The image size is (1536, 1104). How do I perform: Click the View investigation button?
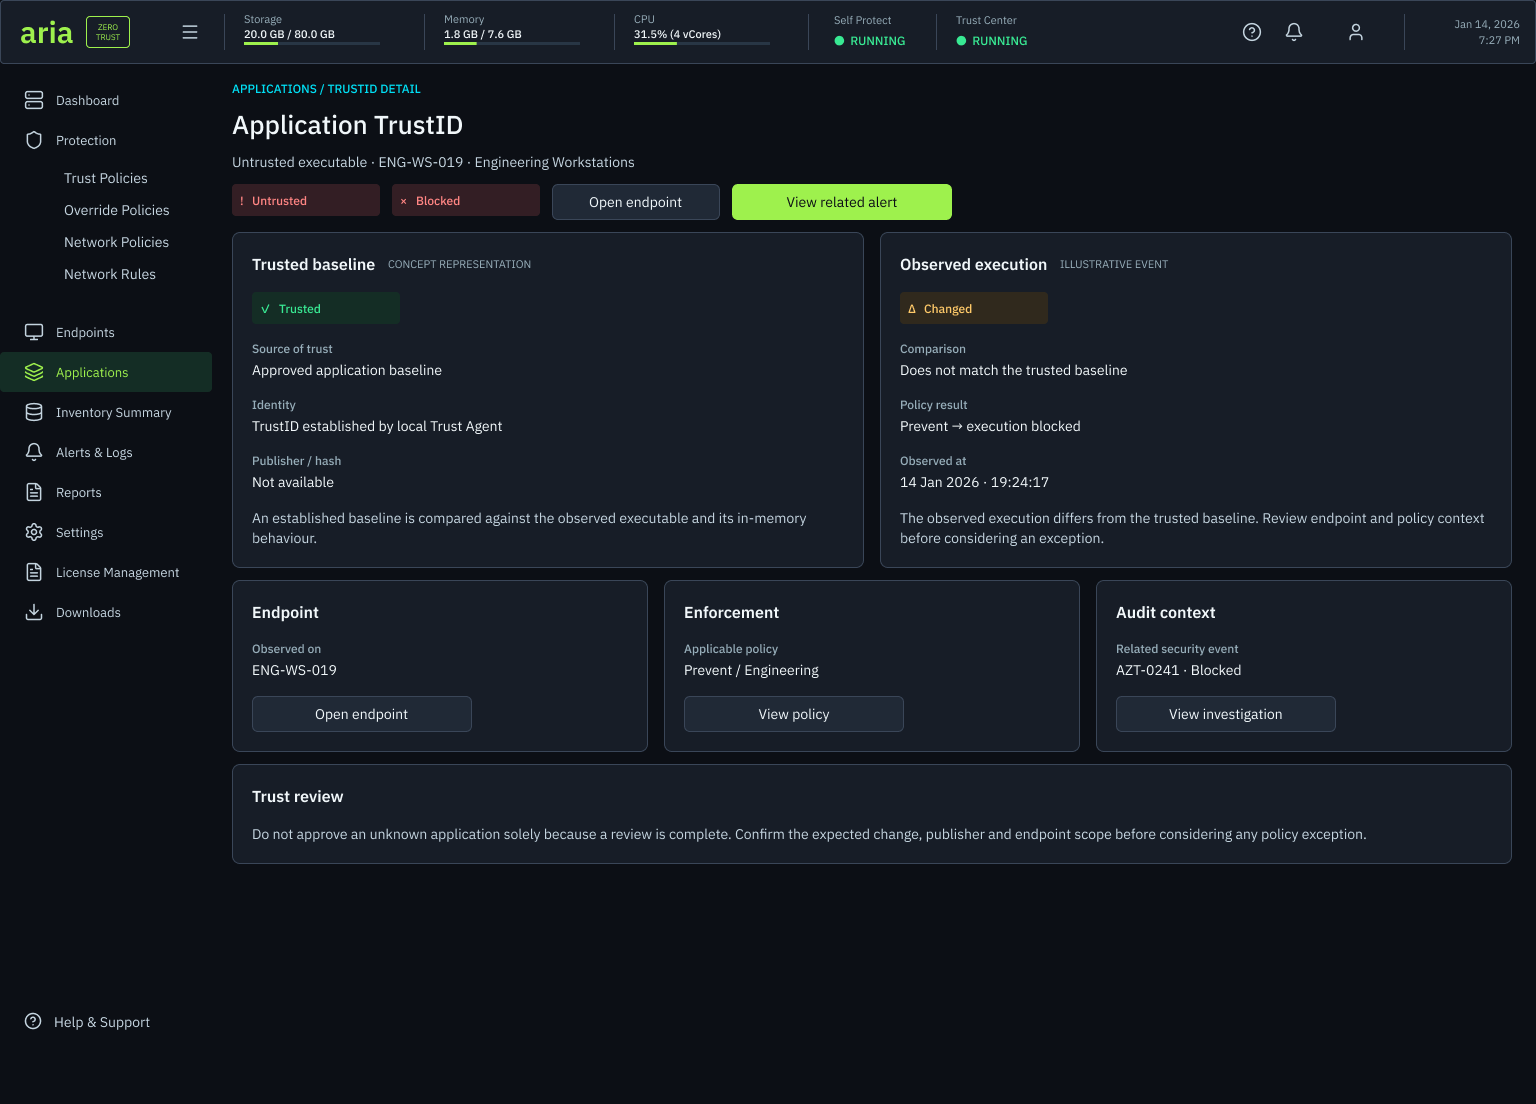(1226, 714)
